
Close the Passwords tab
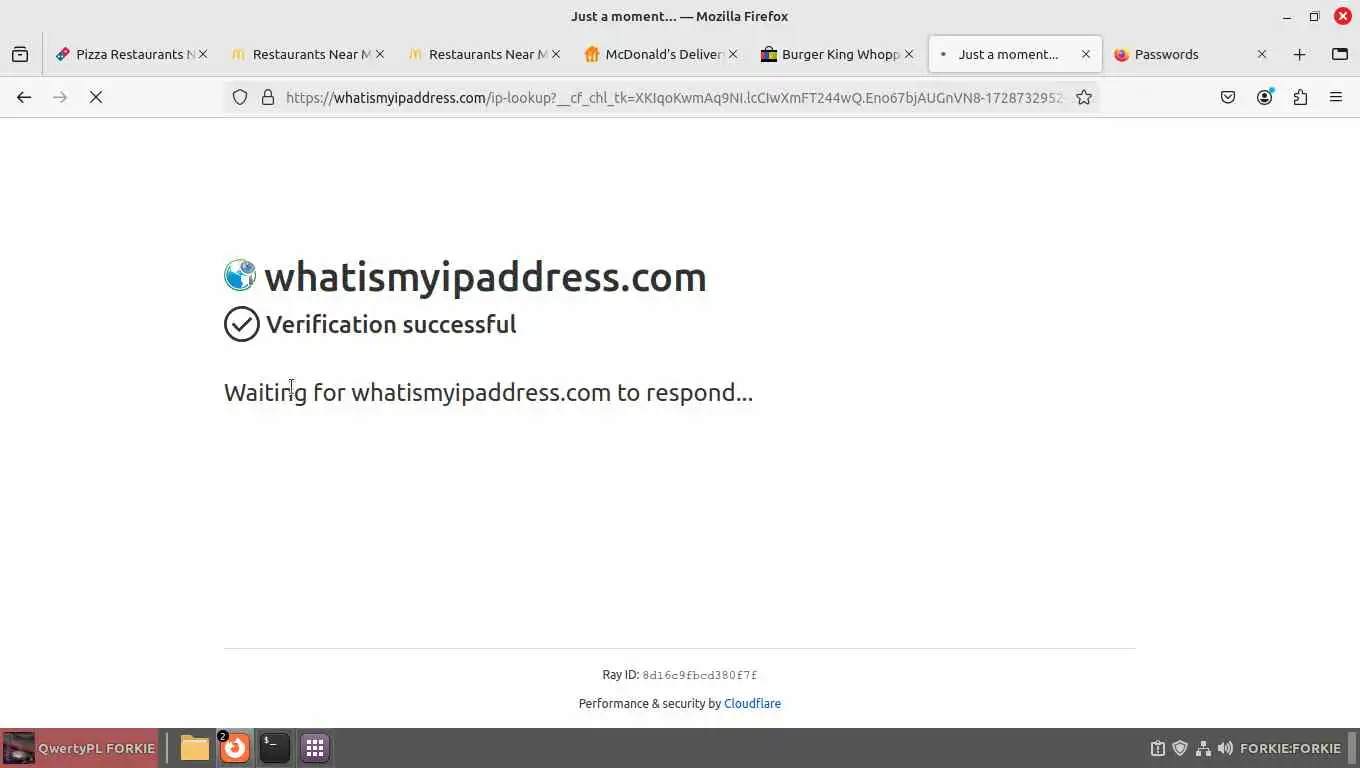[x=1262, y=54]
